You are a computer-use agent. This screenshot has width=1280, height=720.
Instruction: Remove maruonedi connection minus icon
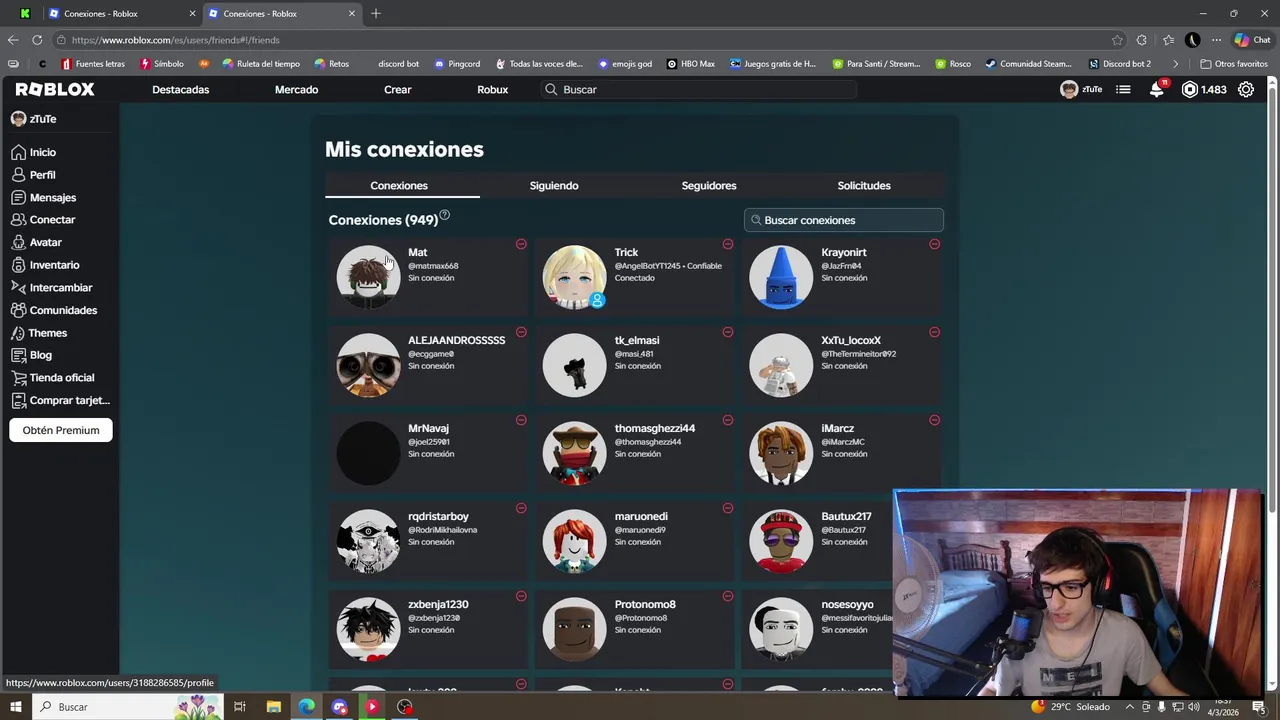point(728,508)
